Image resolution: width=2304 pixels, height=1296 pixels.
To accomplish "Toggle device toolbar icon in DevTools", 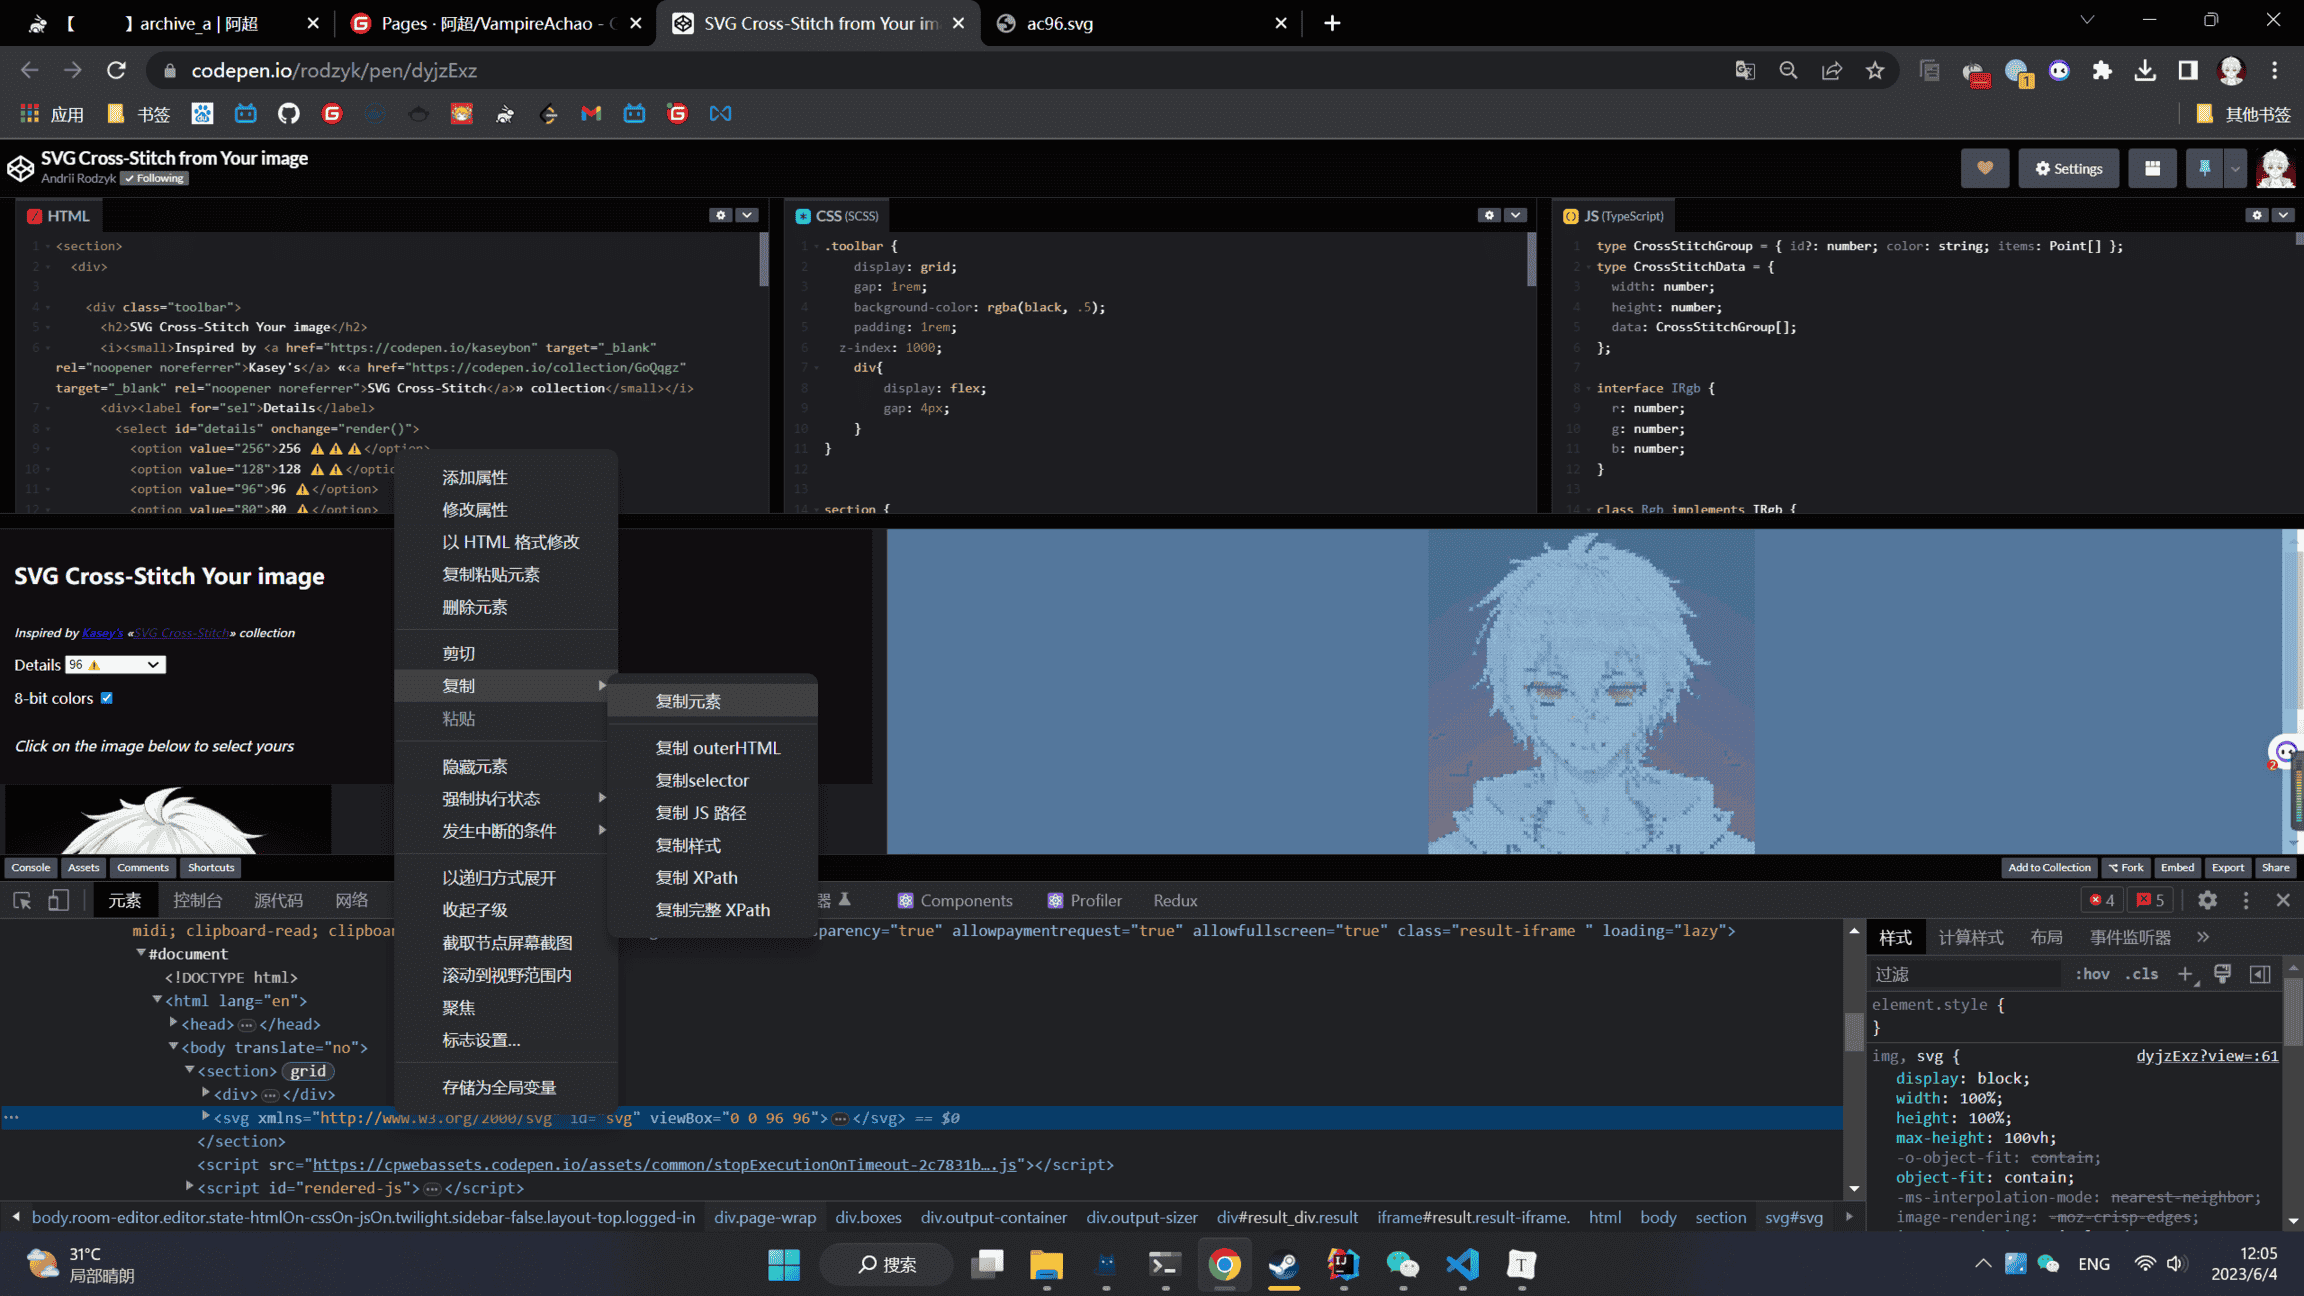I will [x=59, y=900].
